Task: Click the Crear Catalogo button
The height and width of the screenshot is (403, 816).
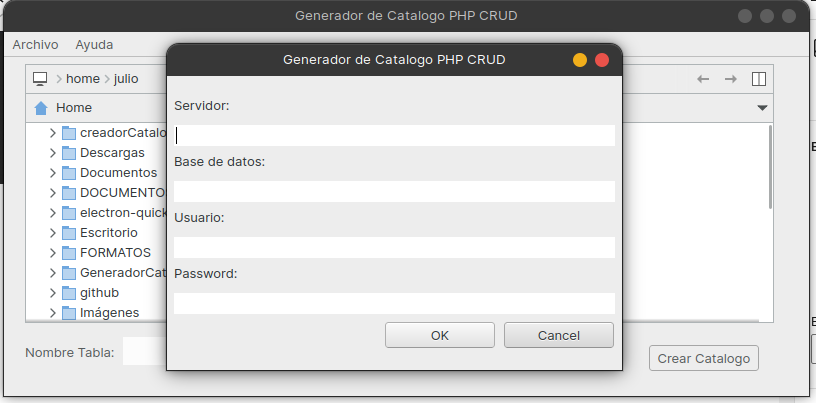Action: 703,358
